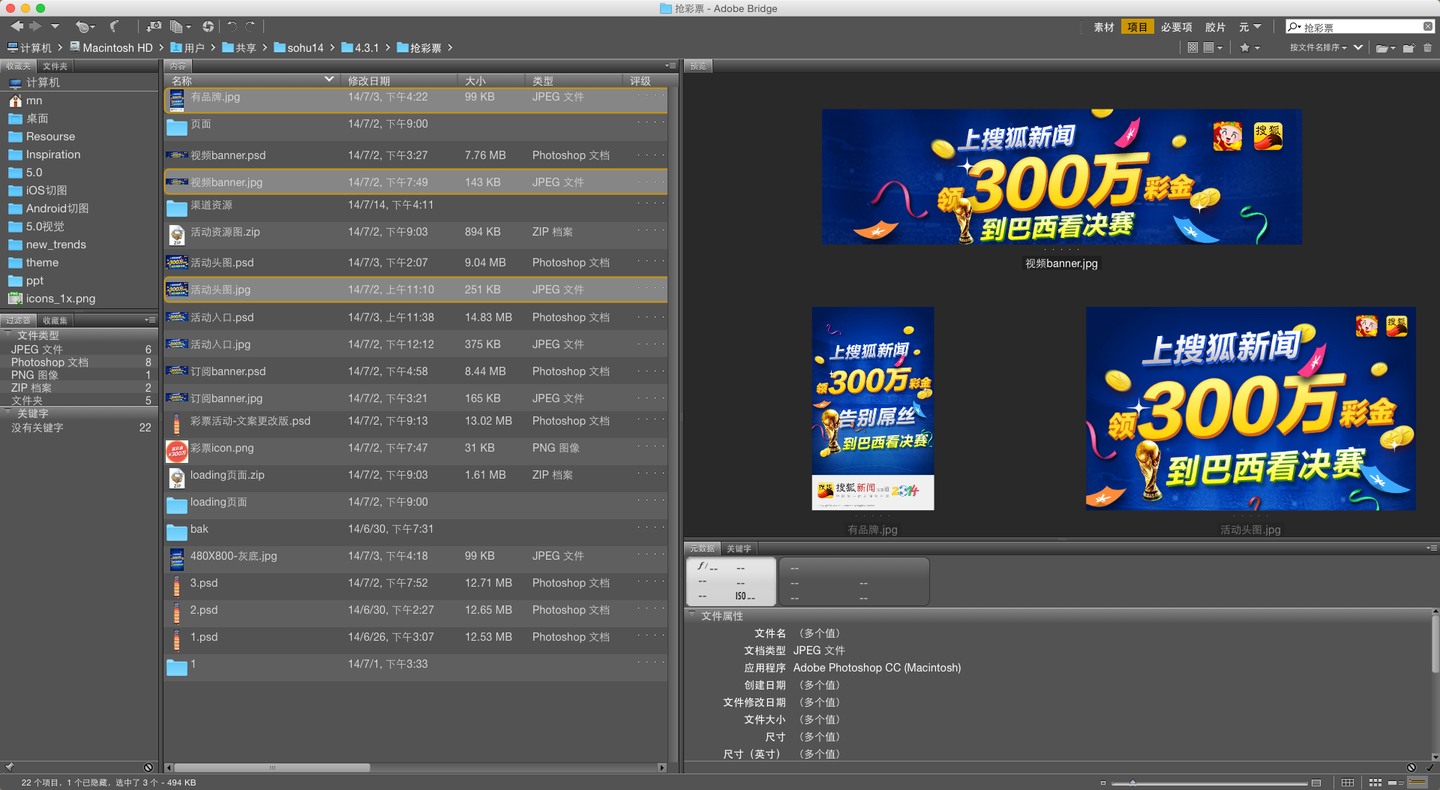Screen dimensions: 1440x790
Task: Switch to the 必要项 workspace
Action: [x=1176, y=27]
